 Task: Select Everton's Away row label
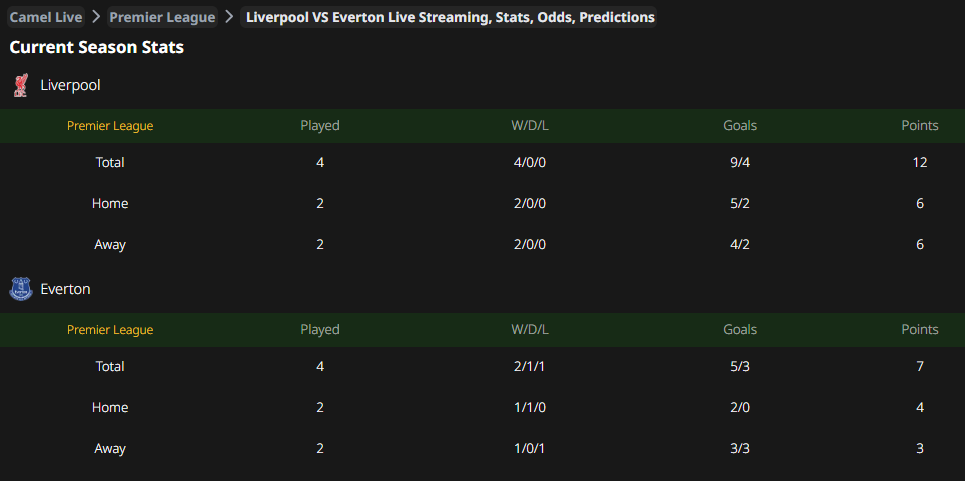coord(110,448)
